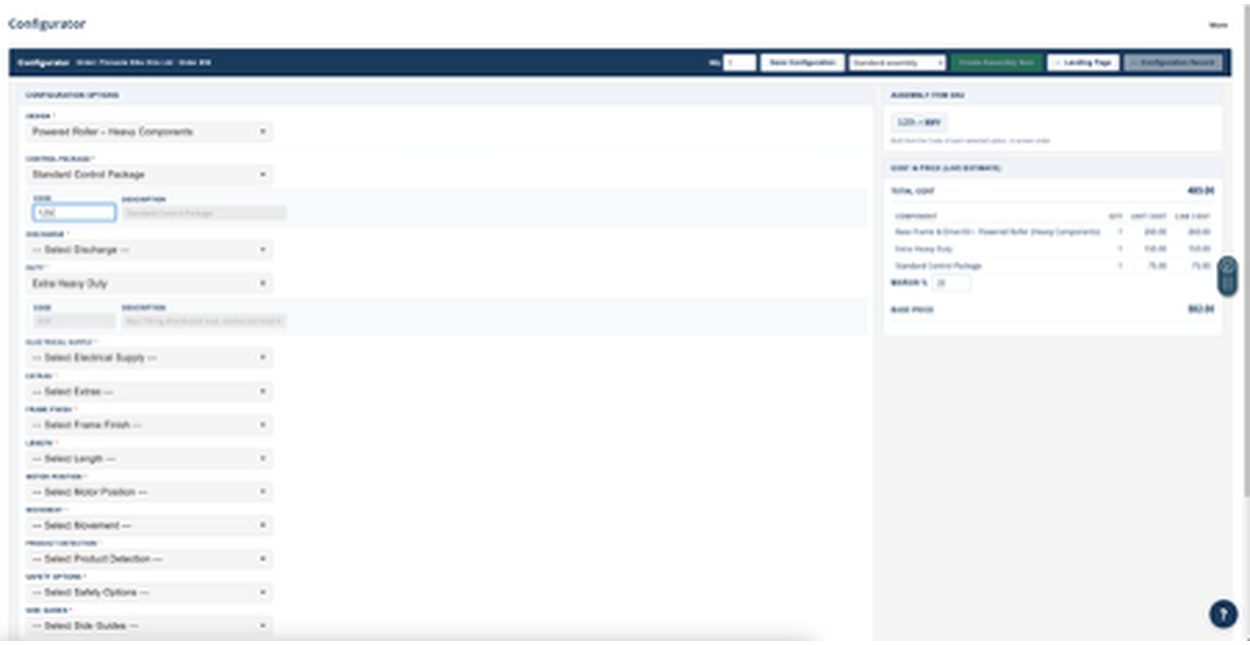Viewport: 1250px width, 645px height.
Task: Open the Select Extras dropdown
Action: click(149, 391)
